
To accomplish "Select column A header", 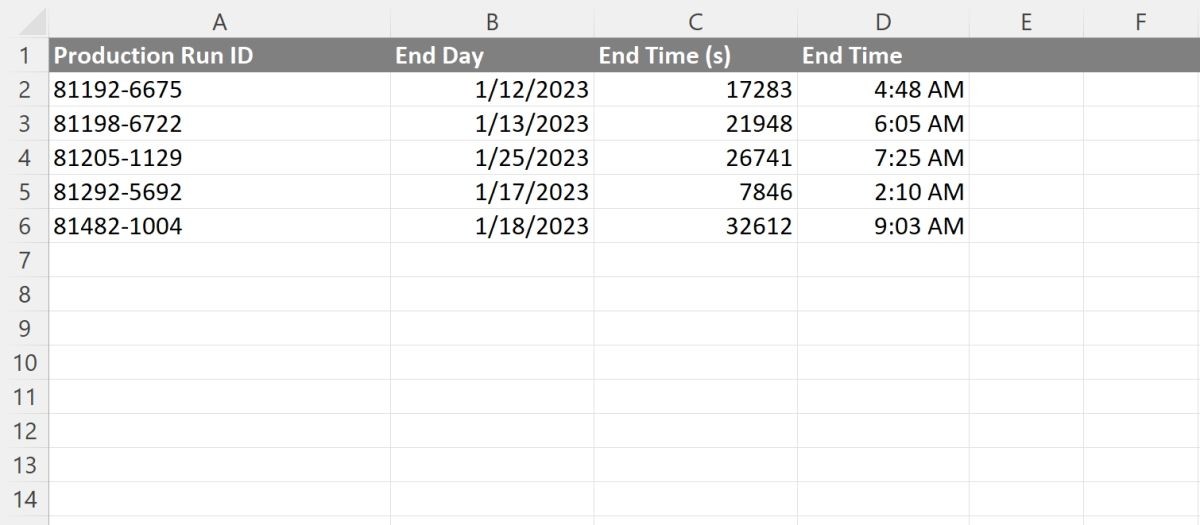I will pos(219,22).
